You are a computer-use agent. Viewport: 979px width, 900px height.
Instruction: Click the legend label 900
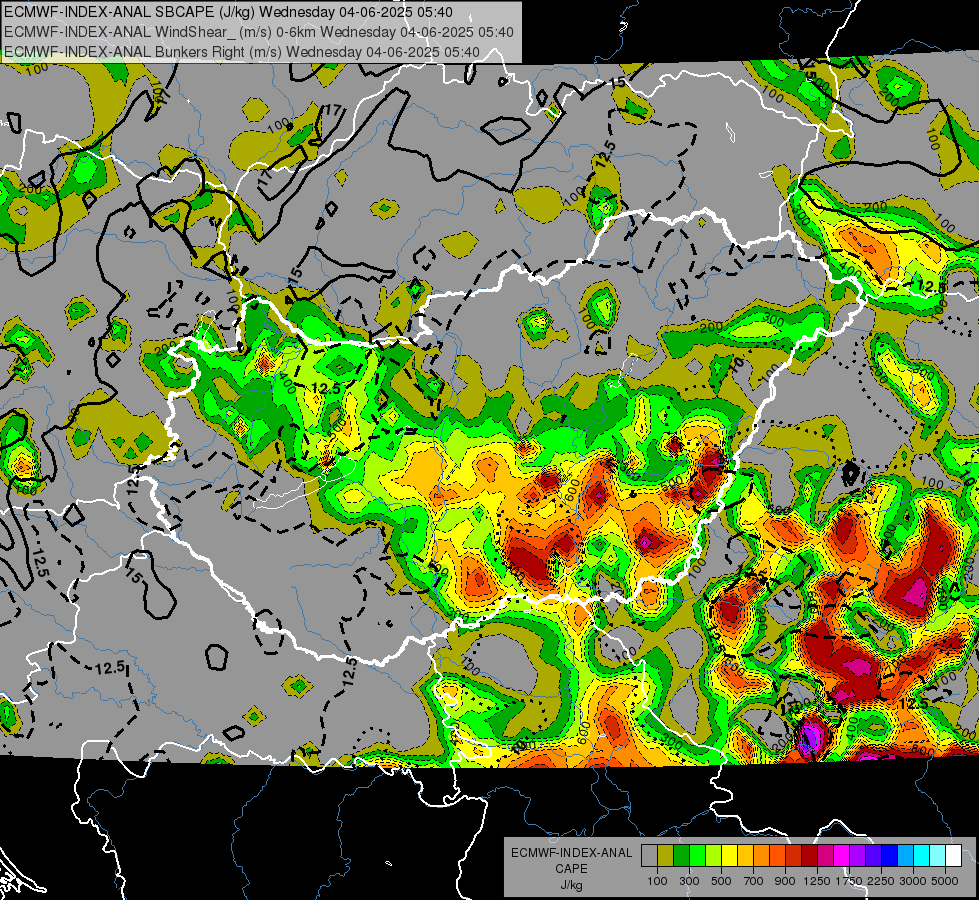click(x=785, y=881)
